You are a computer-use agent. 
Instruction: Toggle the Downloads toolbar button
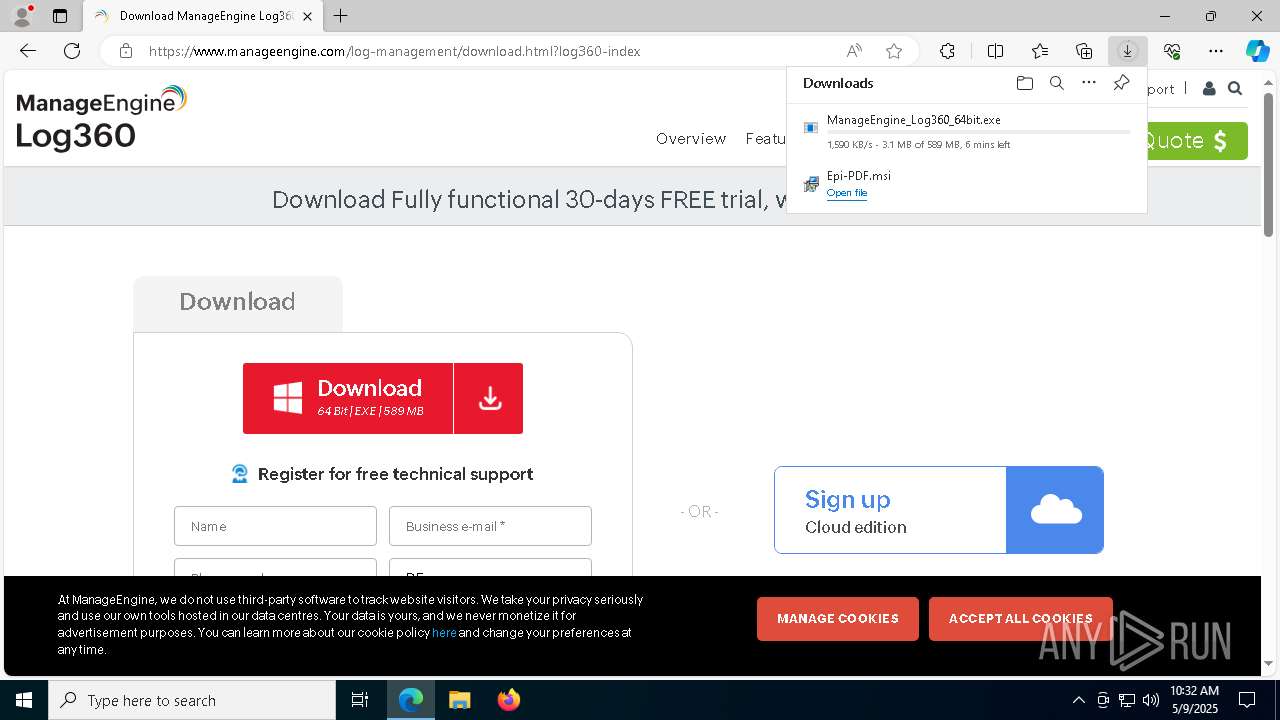tap(1127, 51)
